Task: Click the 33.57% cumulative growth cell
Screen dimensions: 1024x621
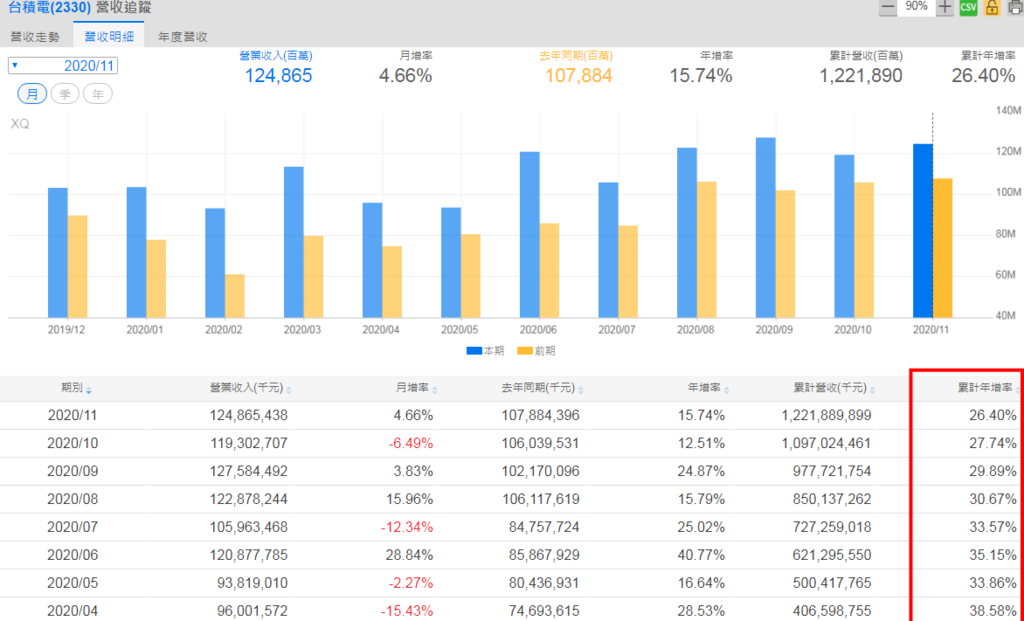Action: pyautogui.click(x=995, y=527)
